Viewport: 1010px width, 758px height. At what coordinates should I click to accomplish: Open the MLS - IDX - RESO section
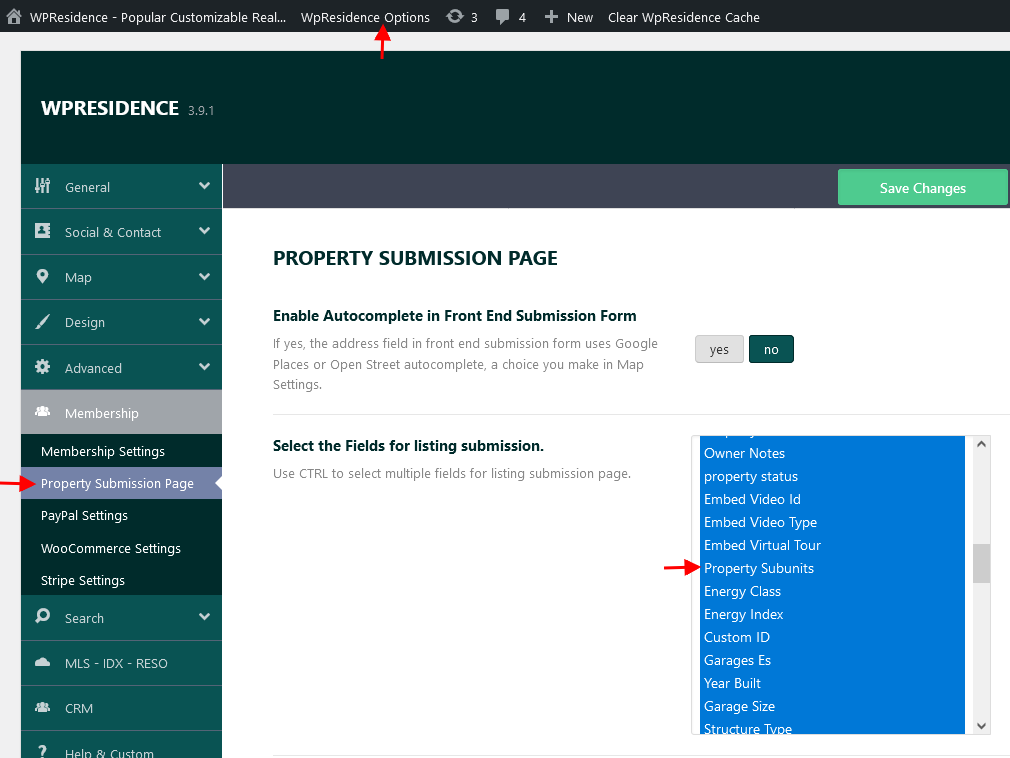(122, 663)
